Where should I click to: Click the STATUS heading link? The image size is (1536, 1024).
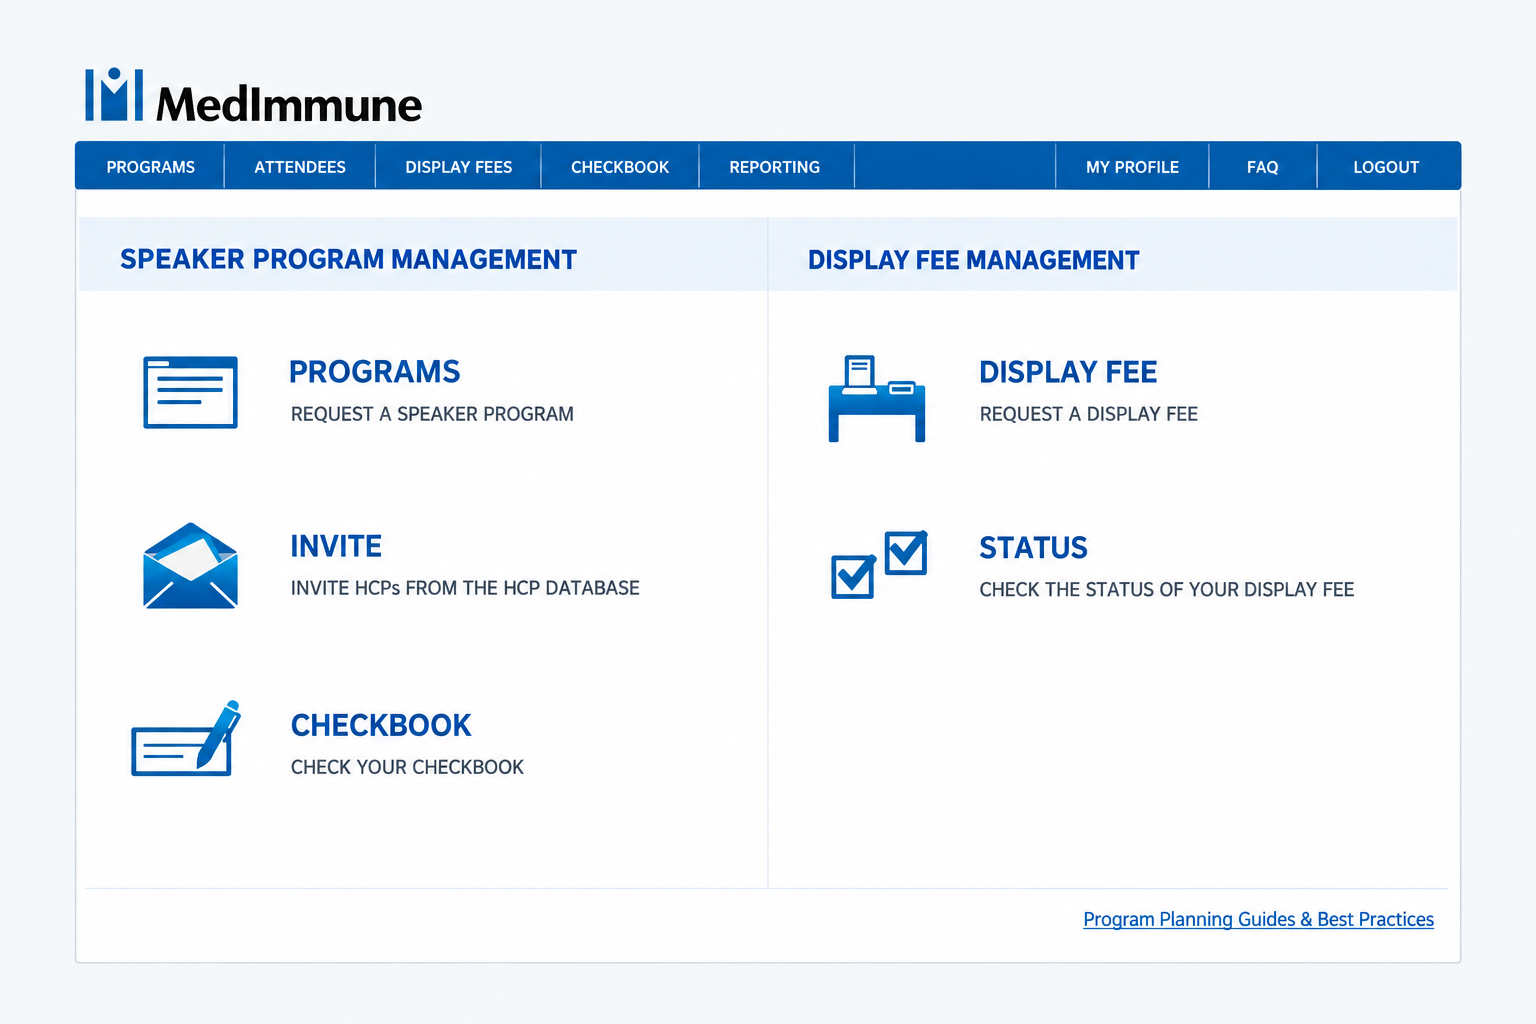point(1033,548)
